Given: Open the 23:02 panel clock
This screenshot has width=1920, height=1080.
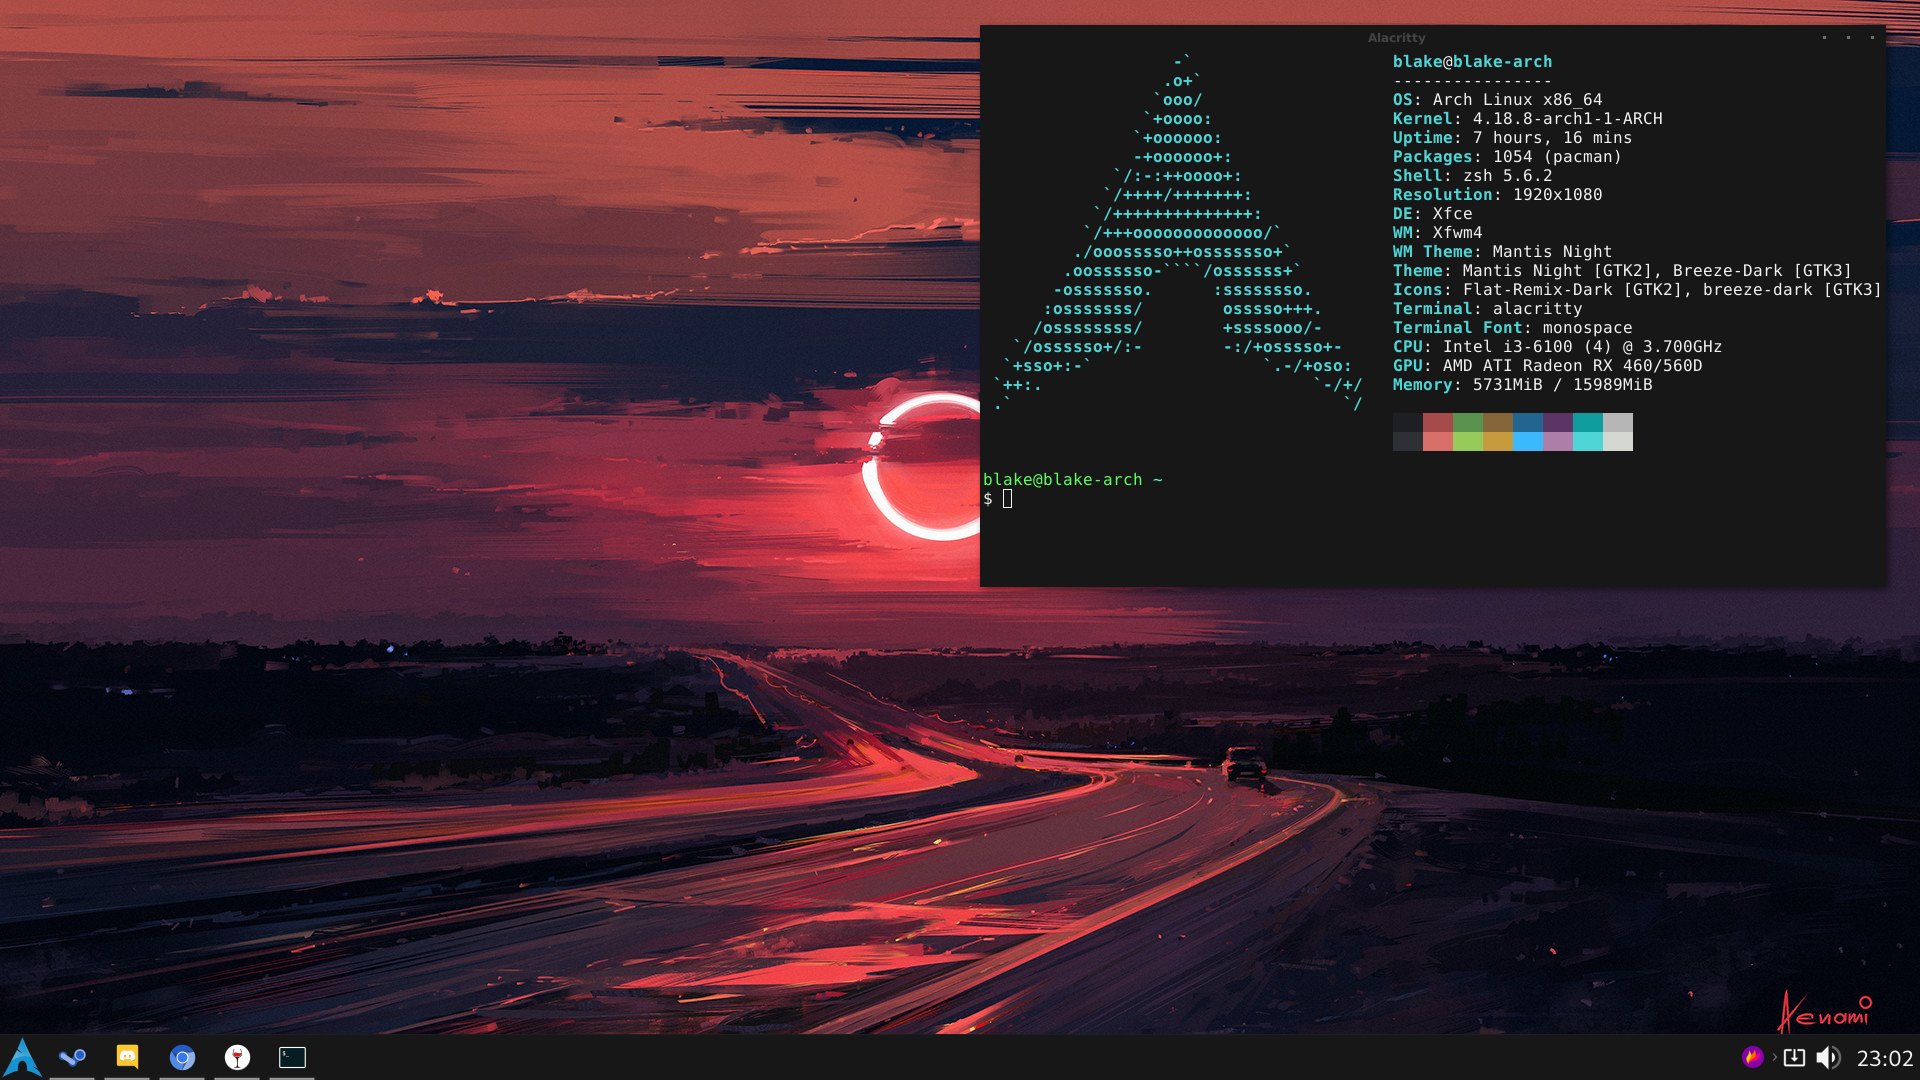Looking at the screenshot, I should 1885,1058.
